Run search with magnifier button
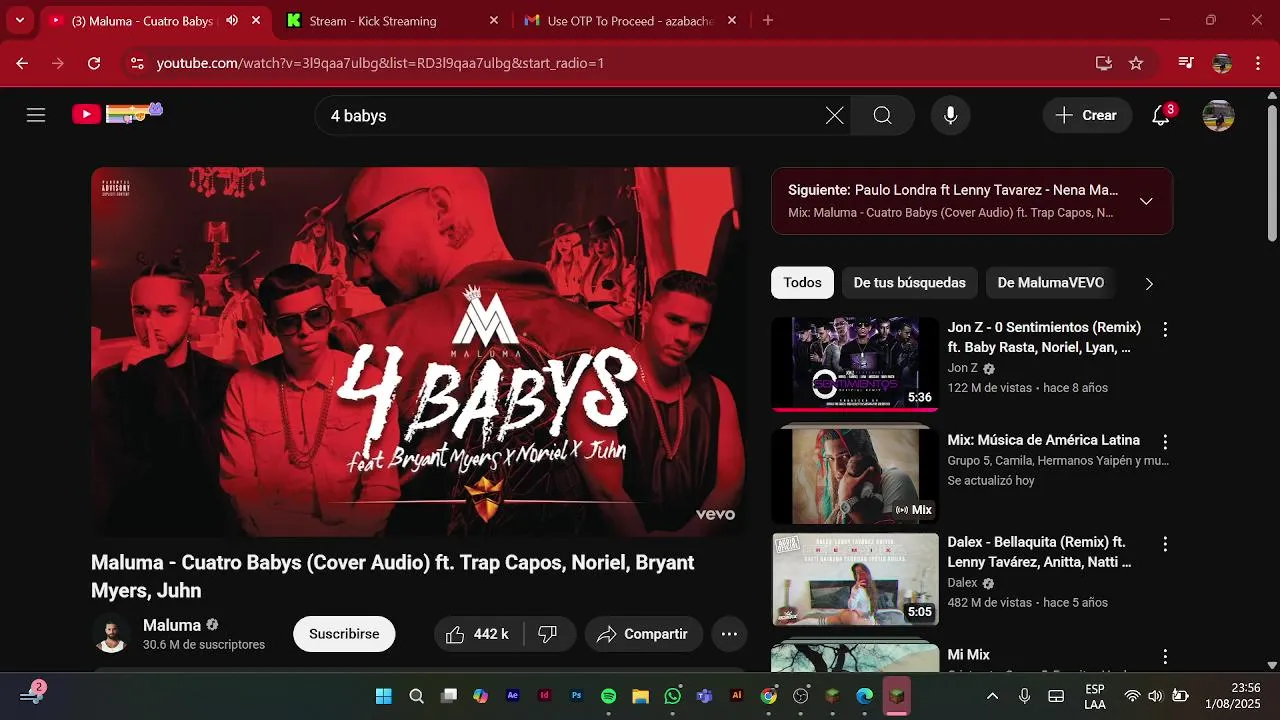The height and width of the screenshot is (720, 1280). click(882, 116)
